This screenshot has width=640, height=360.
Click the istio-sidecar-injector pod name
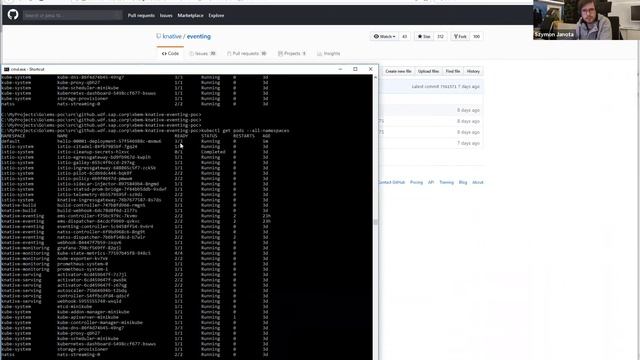pos(108,184)
